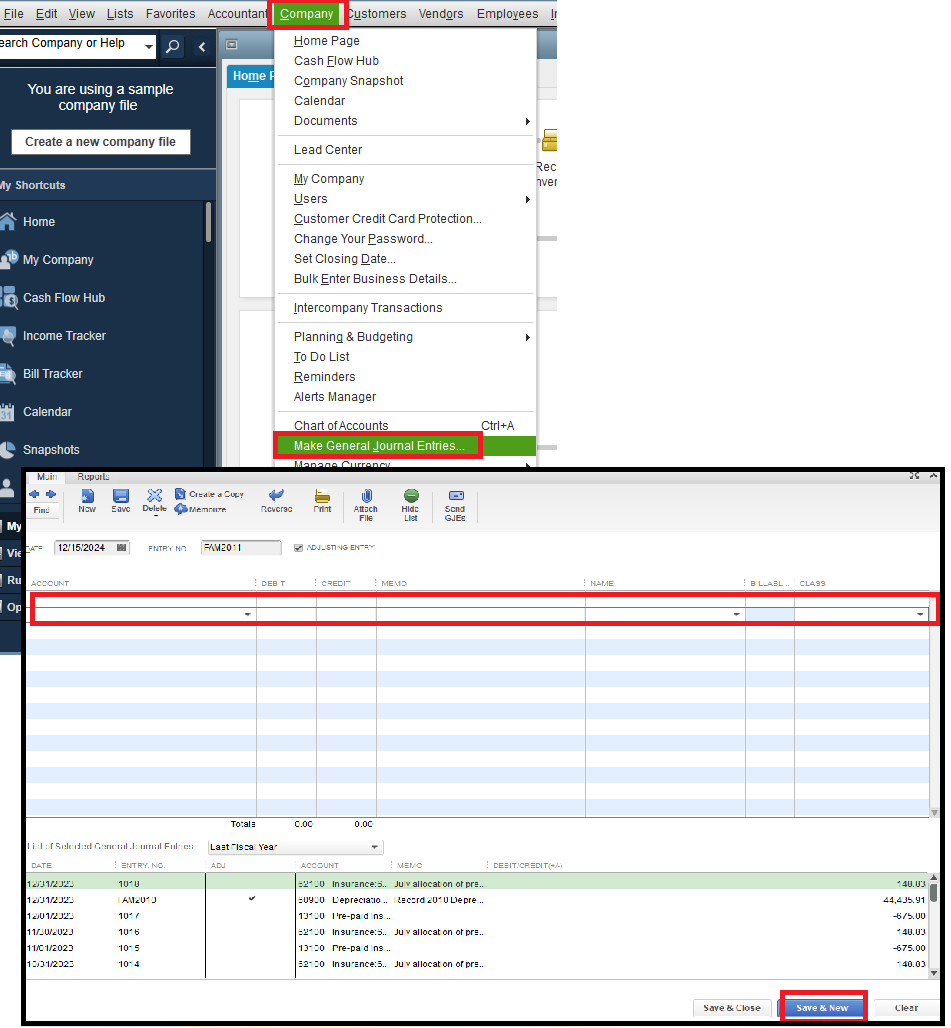Click the shortcuts sidebar scrollbar

[208, 223]
